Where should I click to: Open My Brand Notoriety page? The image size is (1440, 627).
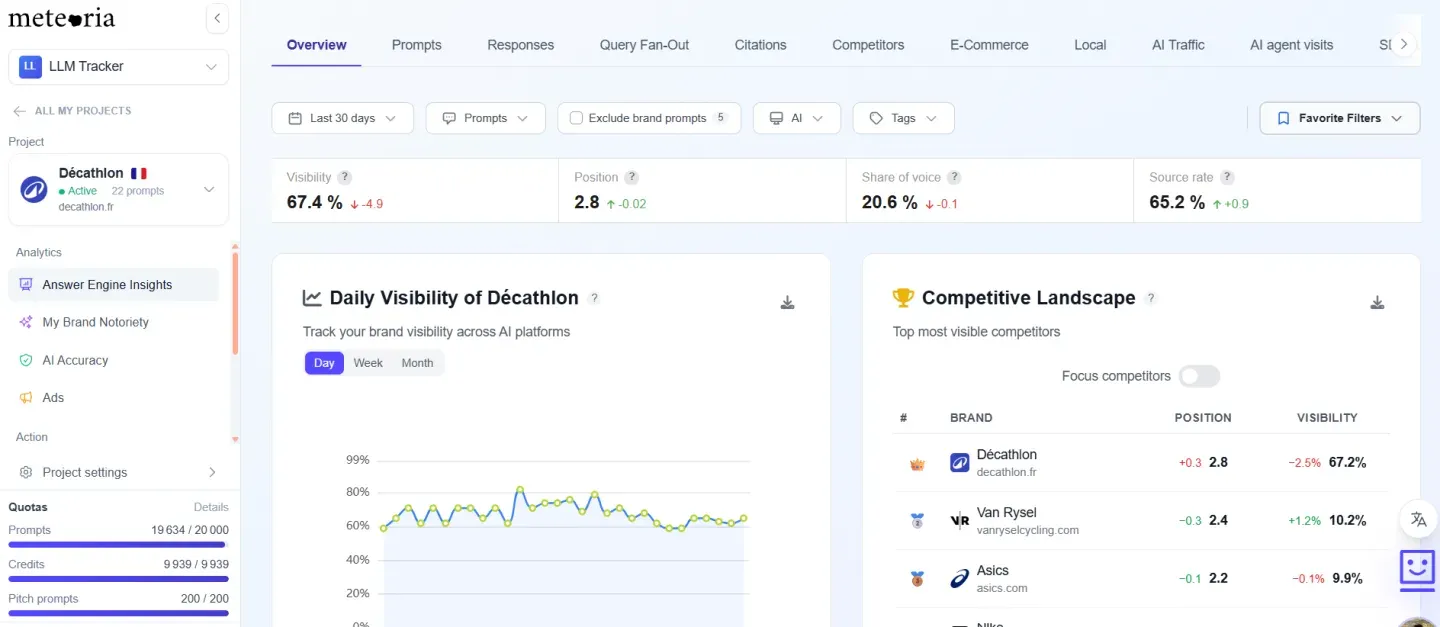(x=113, y=322)
